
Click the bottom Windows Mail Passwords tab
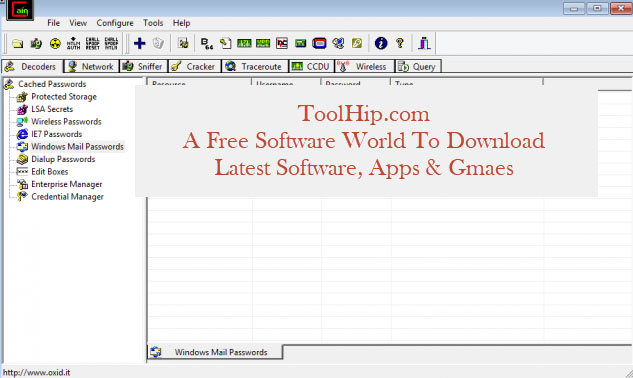click(x=216, y=352)
